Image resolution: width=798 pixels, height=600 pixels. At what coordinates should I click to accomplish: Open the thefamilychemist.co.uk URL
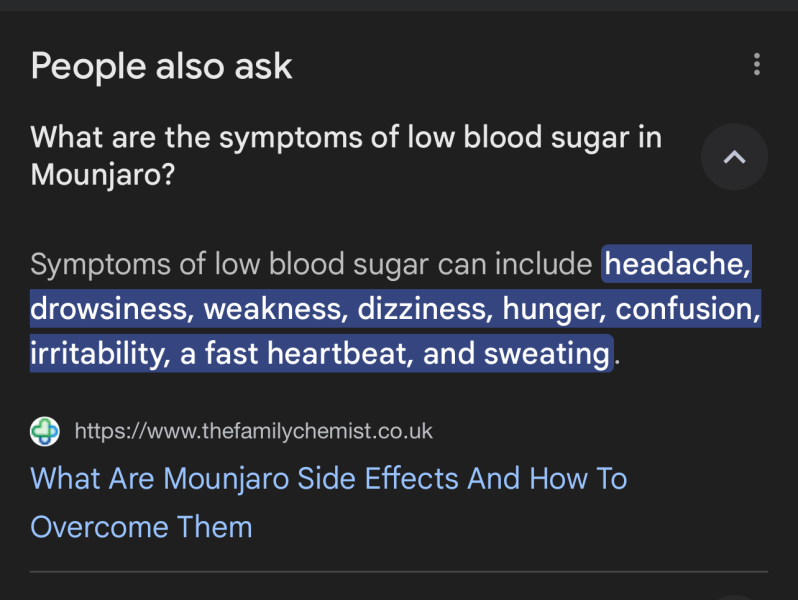253,431
